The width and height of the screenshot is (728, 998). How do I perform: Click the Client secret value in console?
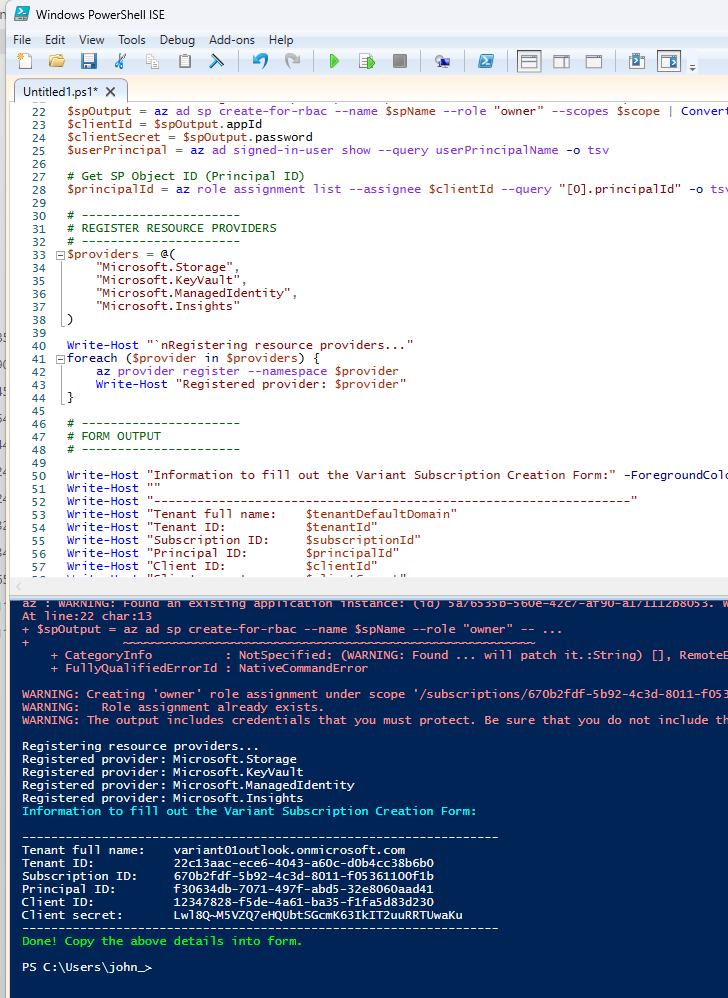tap(318, 915)
